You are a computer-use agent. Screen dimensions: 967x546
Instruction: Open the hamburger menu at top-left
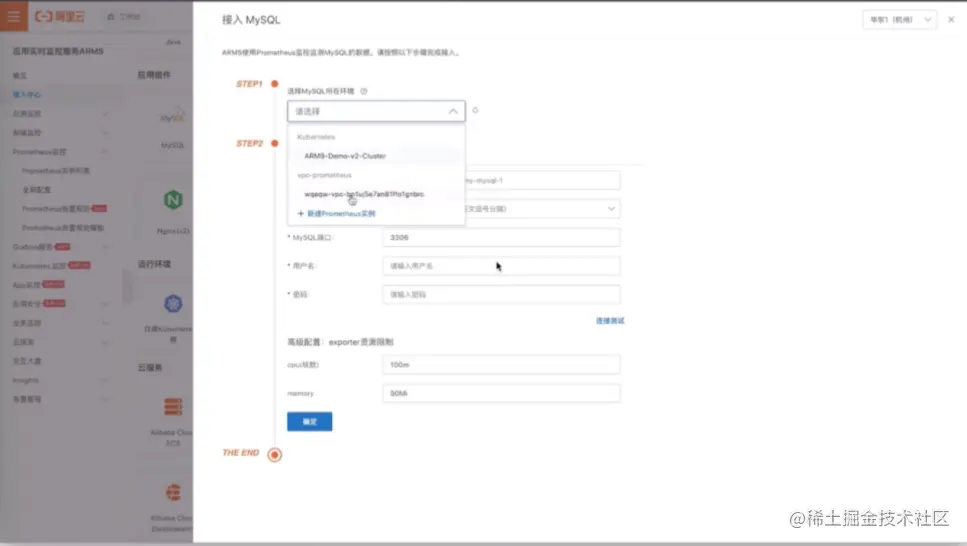coord(14,16)
